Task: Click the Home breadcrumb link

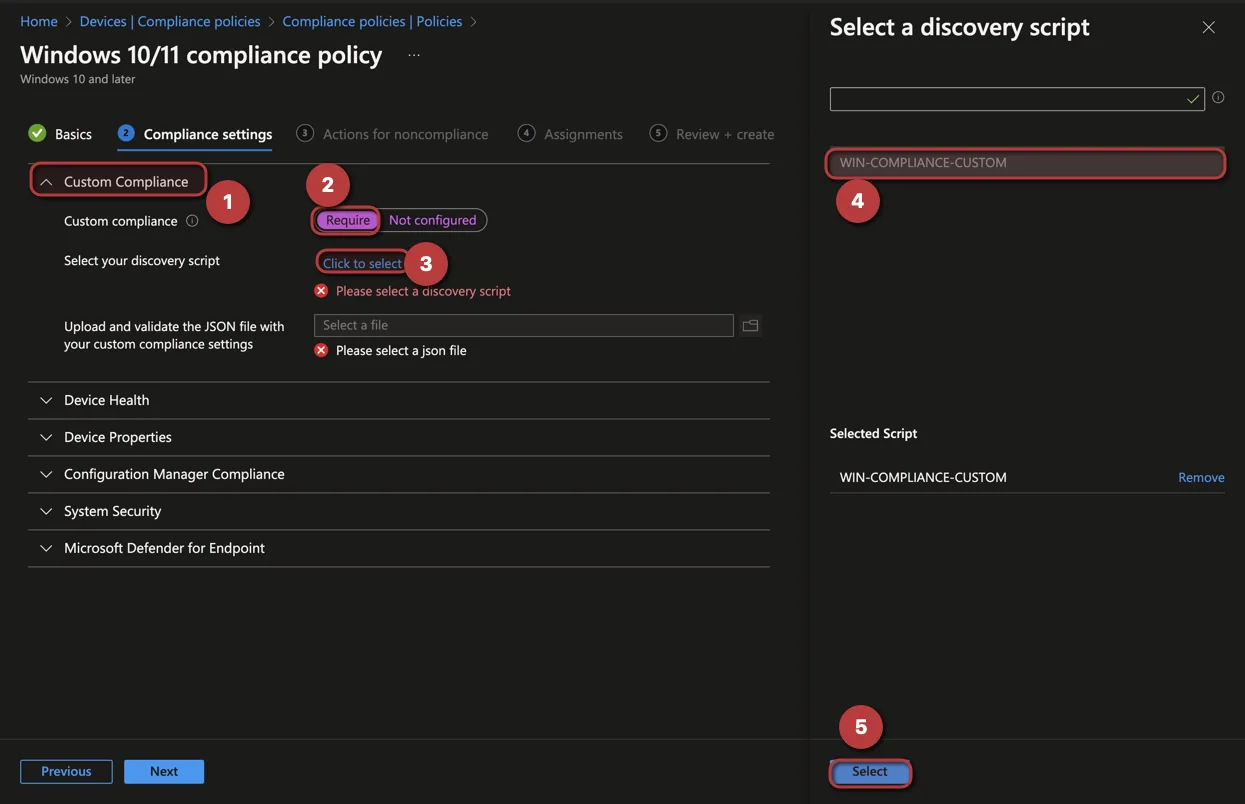Action: point(39,21)
